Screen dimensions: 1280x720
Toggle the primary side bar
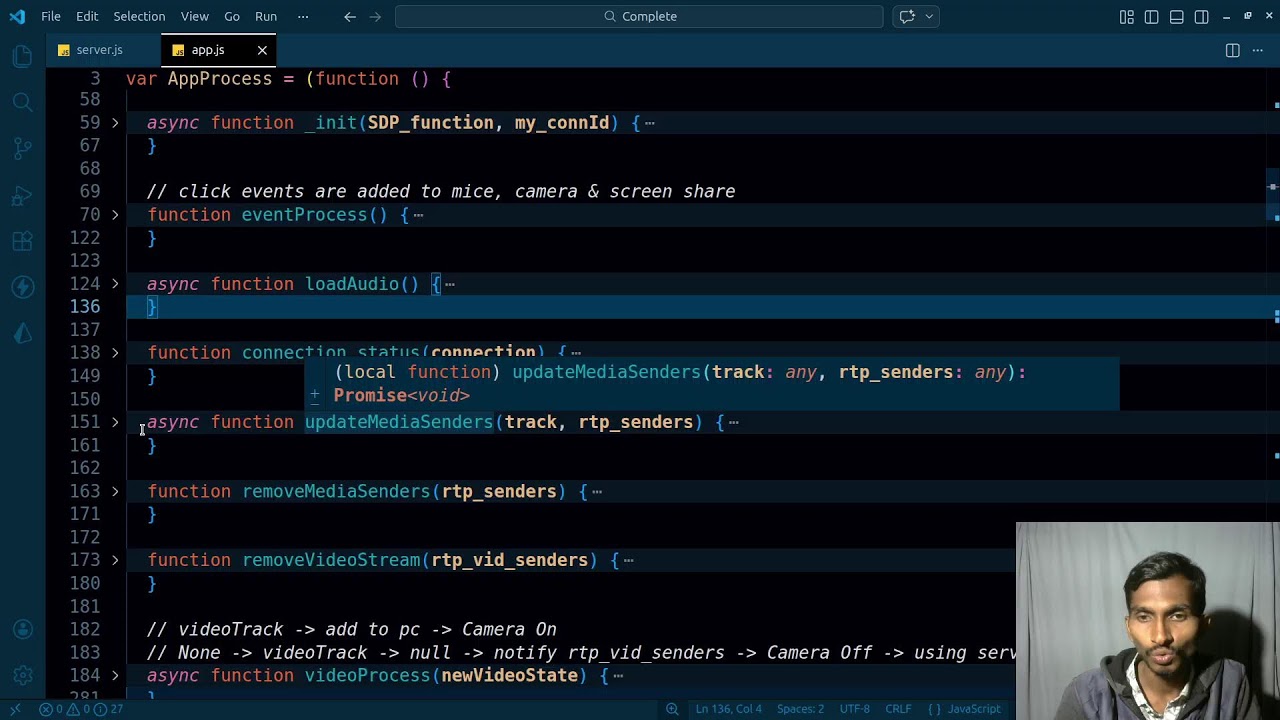pyautogui.click(x=1152, y=16)
